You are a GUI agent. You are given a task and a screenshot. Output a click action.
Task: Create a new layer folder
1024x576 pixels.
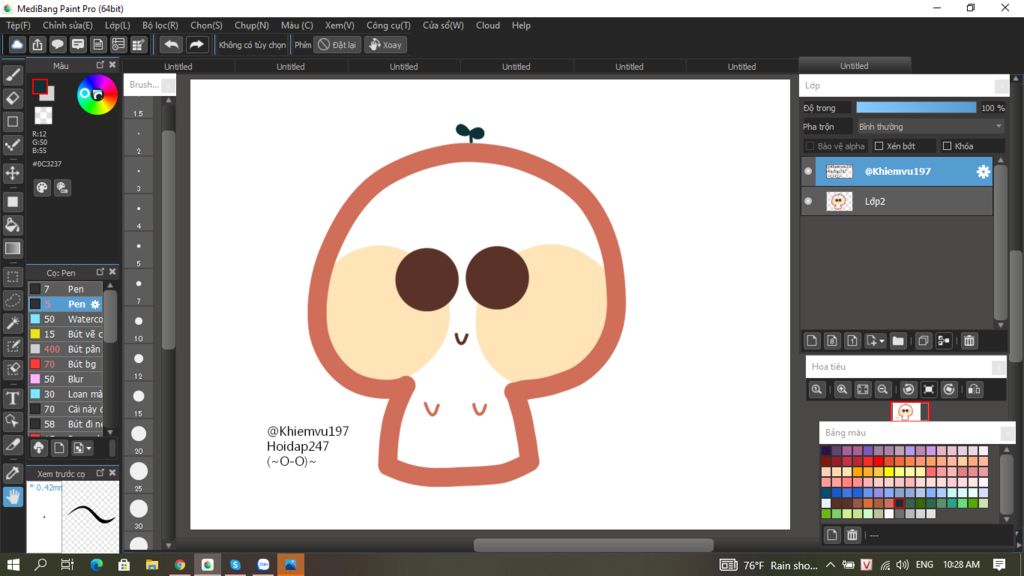(x=898, y=340)
